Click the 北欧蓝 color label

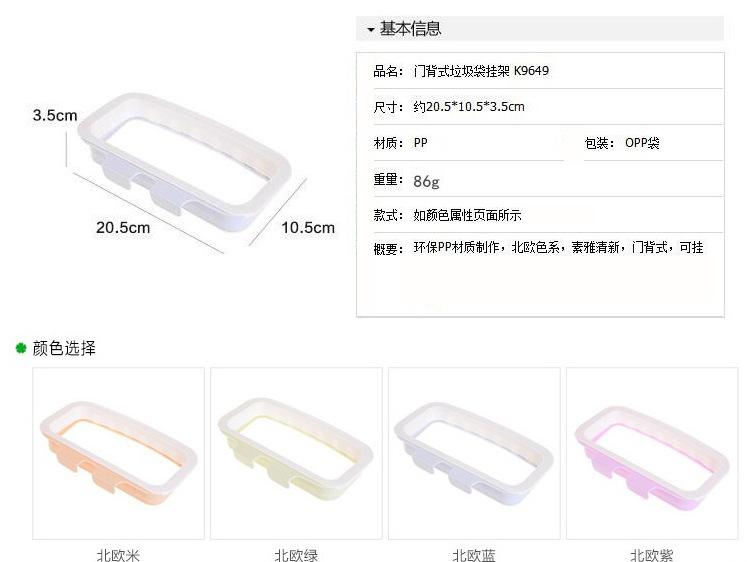474,555
